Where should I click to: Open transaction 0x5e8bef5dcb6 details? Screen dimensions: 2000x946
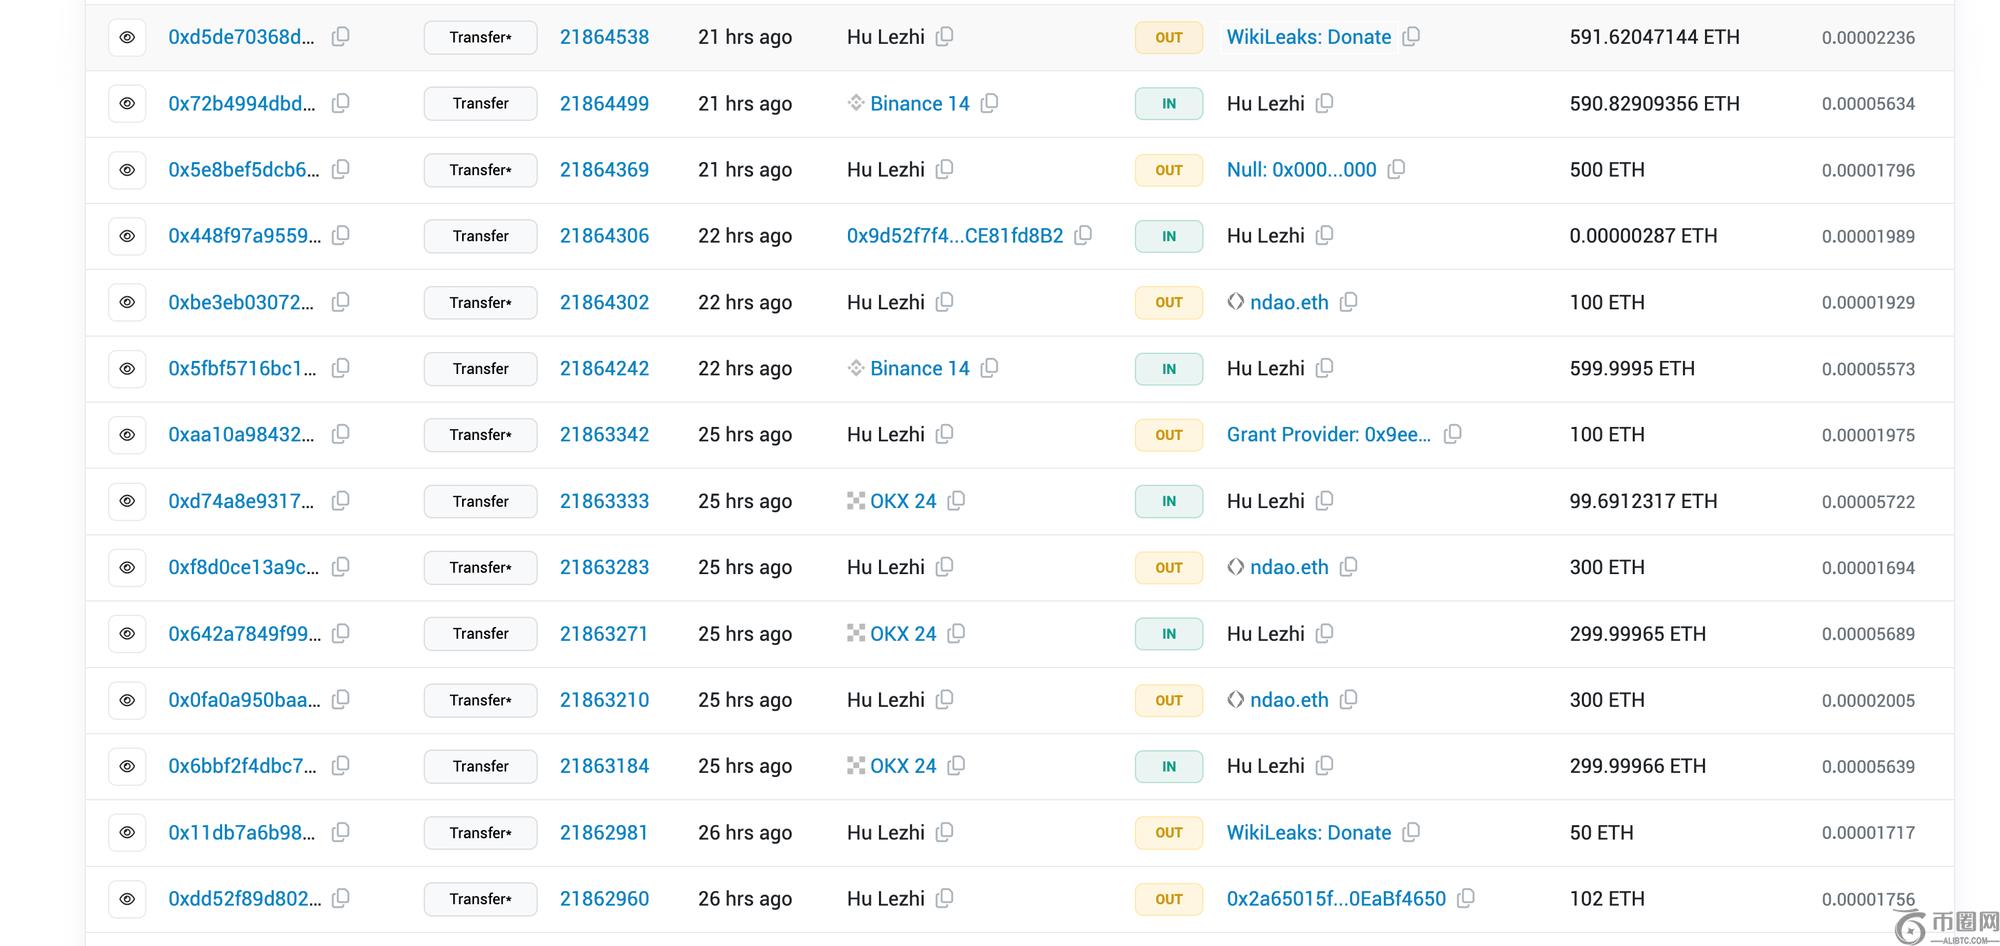(x=243, y=170)
